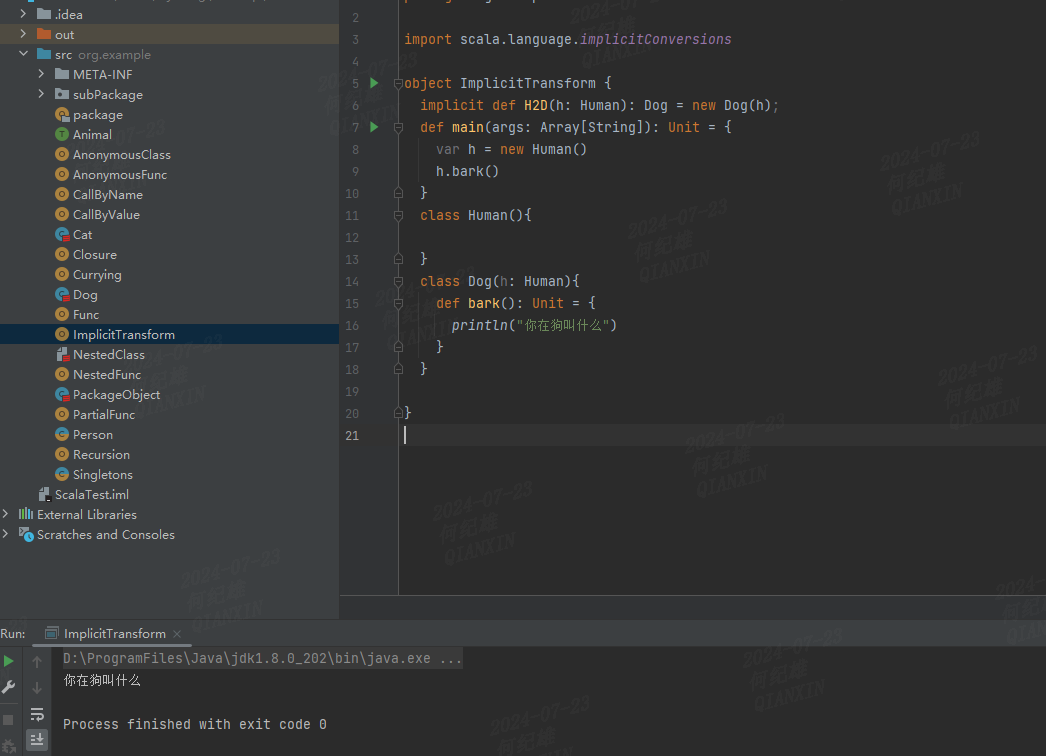The width and height of the screenshot is (1046, 756).
Task: Collapse main method fold marker on line 7
Action: (x=398, y=127)
